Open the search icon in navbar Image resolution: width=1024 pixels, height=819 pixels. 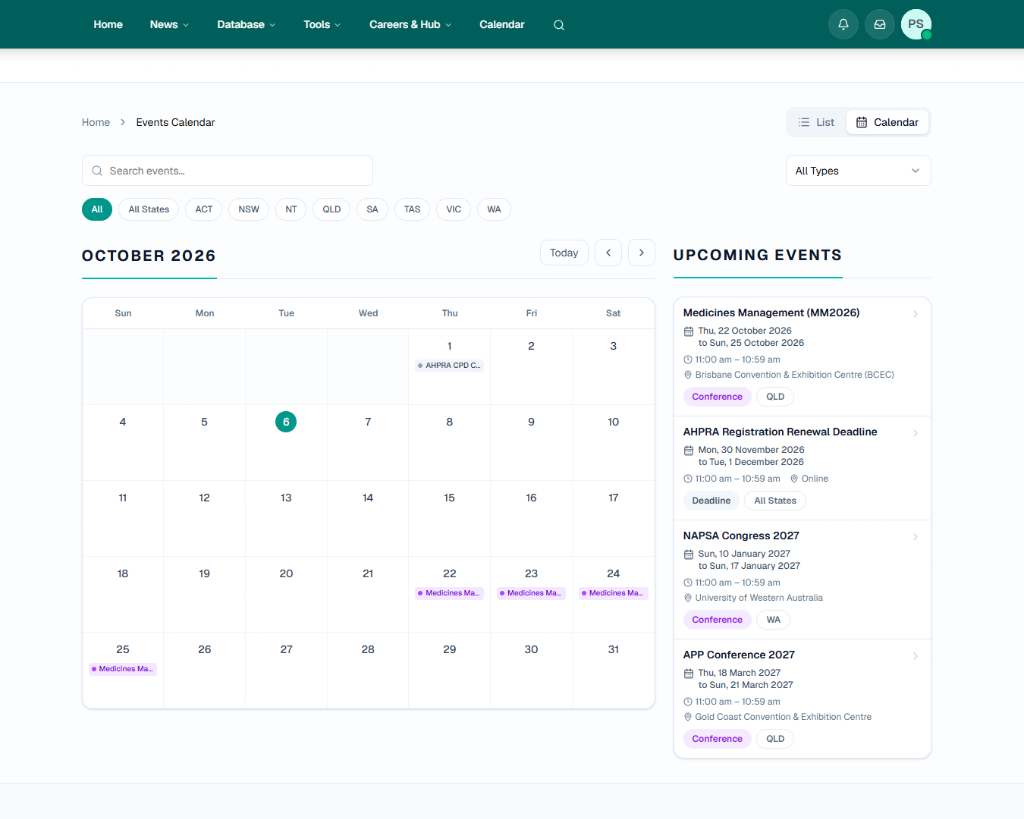(x=559, y=25)
